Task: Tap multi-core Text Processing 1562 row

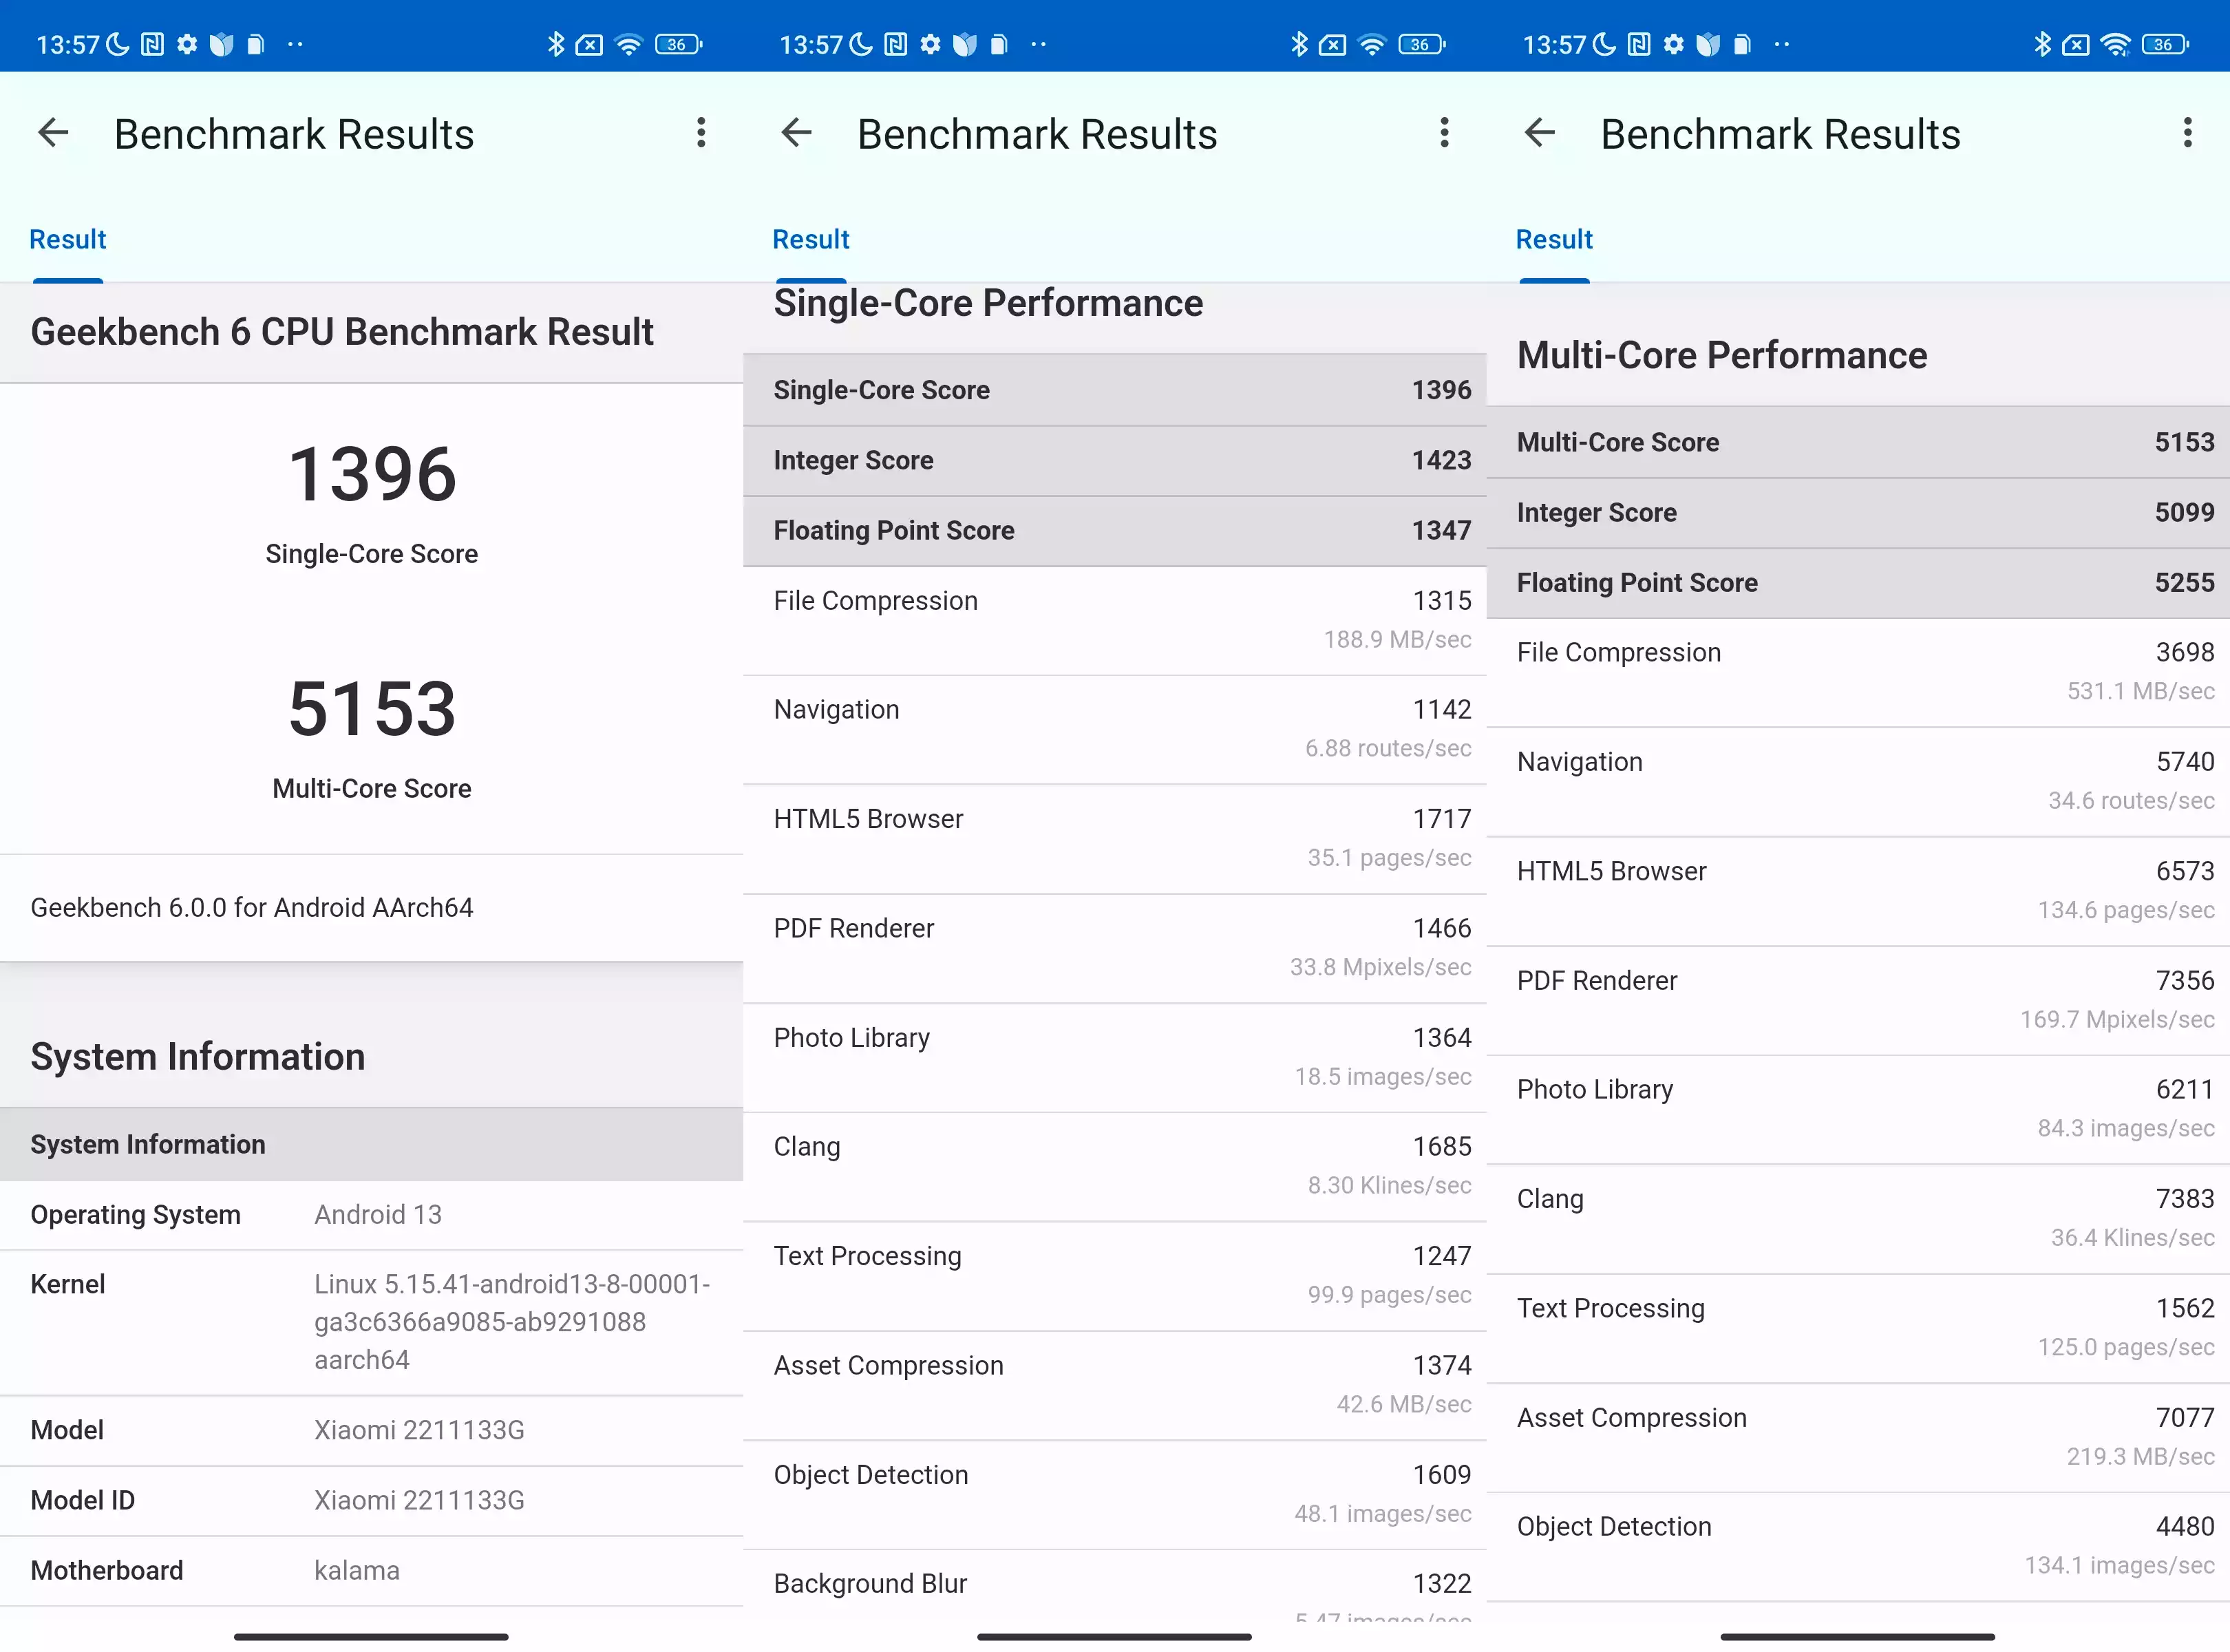Action: 1858,1329
